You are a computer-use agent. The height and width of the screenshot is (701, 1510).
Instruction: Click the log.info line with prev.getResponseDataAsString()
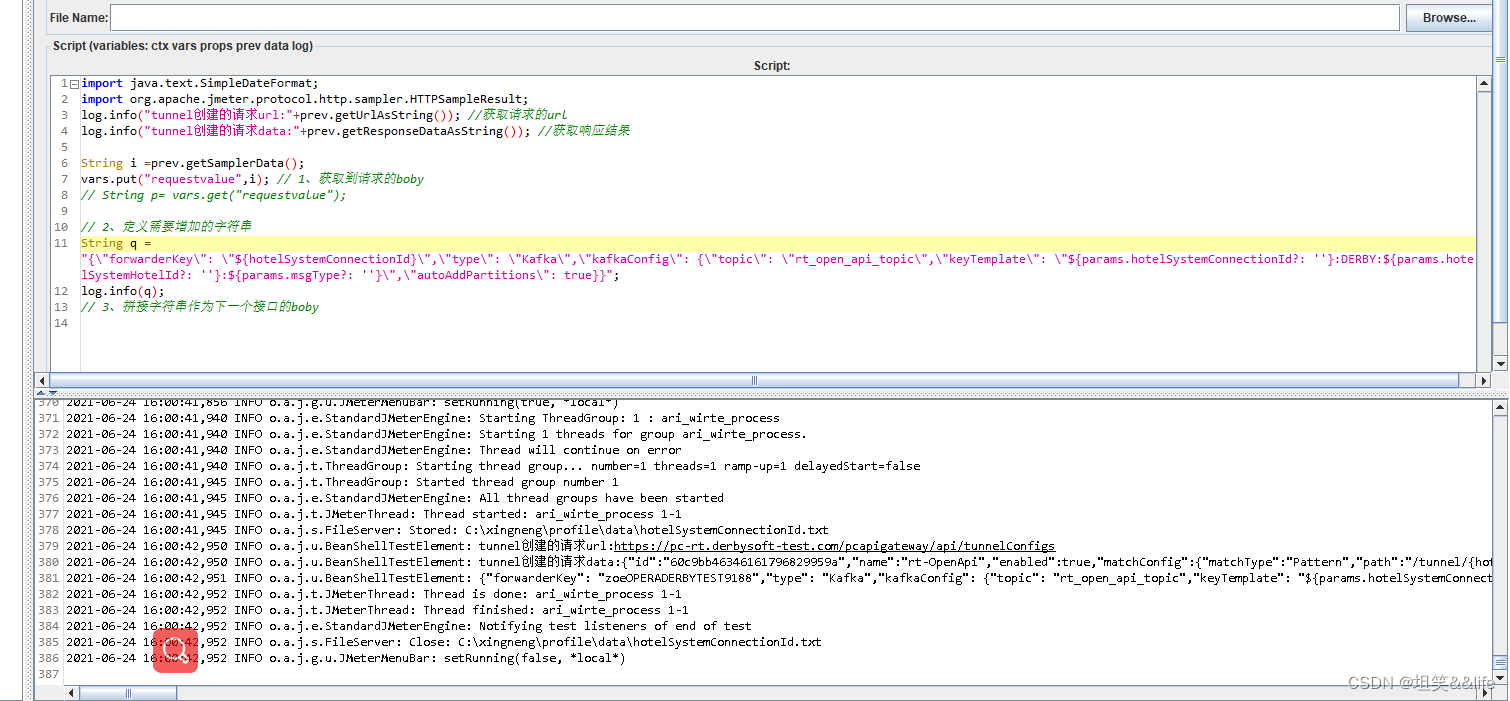(x=356, y=131)
